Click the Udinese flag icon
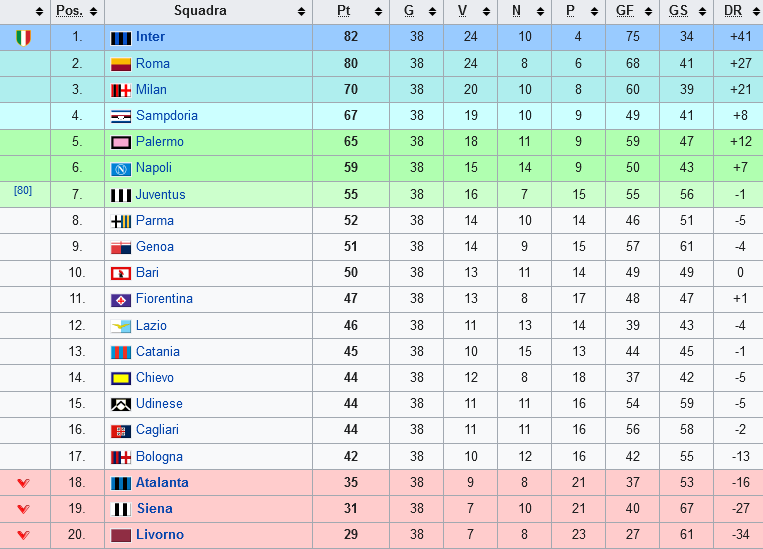This screenshot has width=763, height=549. tap(121, 404)
